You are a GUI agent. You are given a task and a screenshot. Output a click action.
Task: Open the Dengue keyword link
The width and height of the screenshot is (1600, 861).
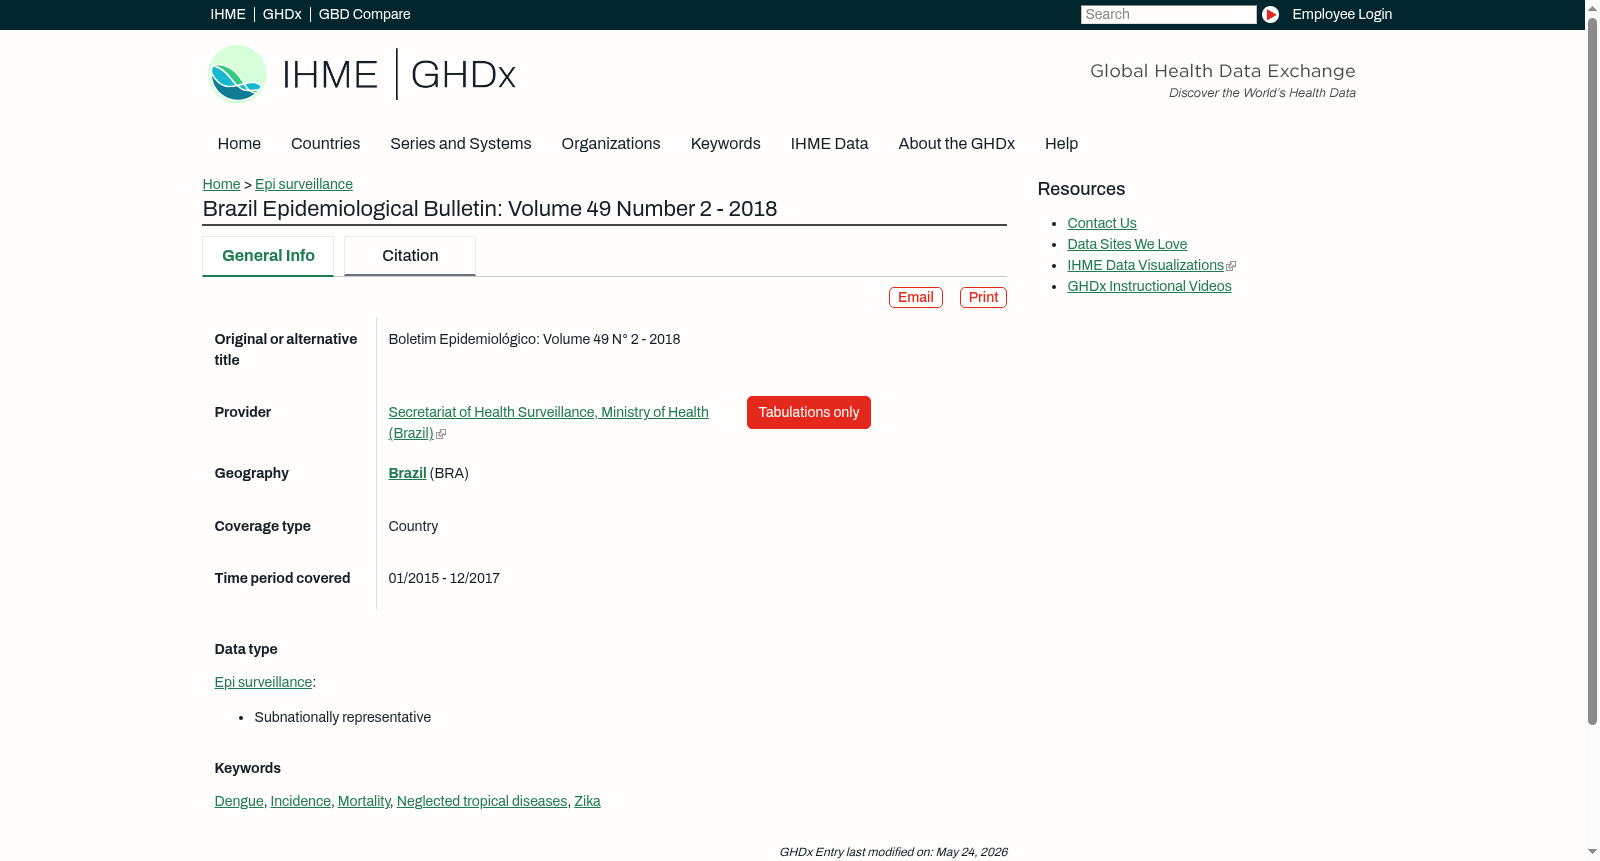[239, 801]
